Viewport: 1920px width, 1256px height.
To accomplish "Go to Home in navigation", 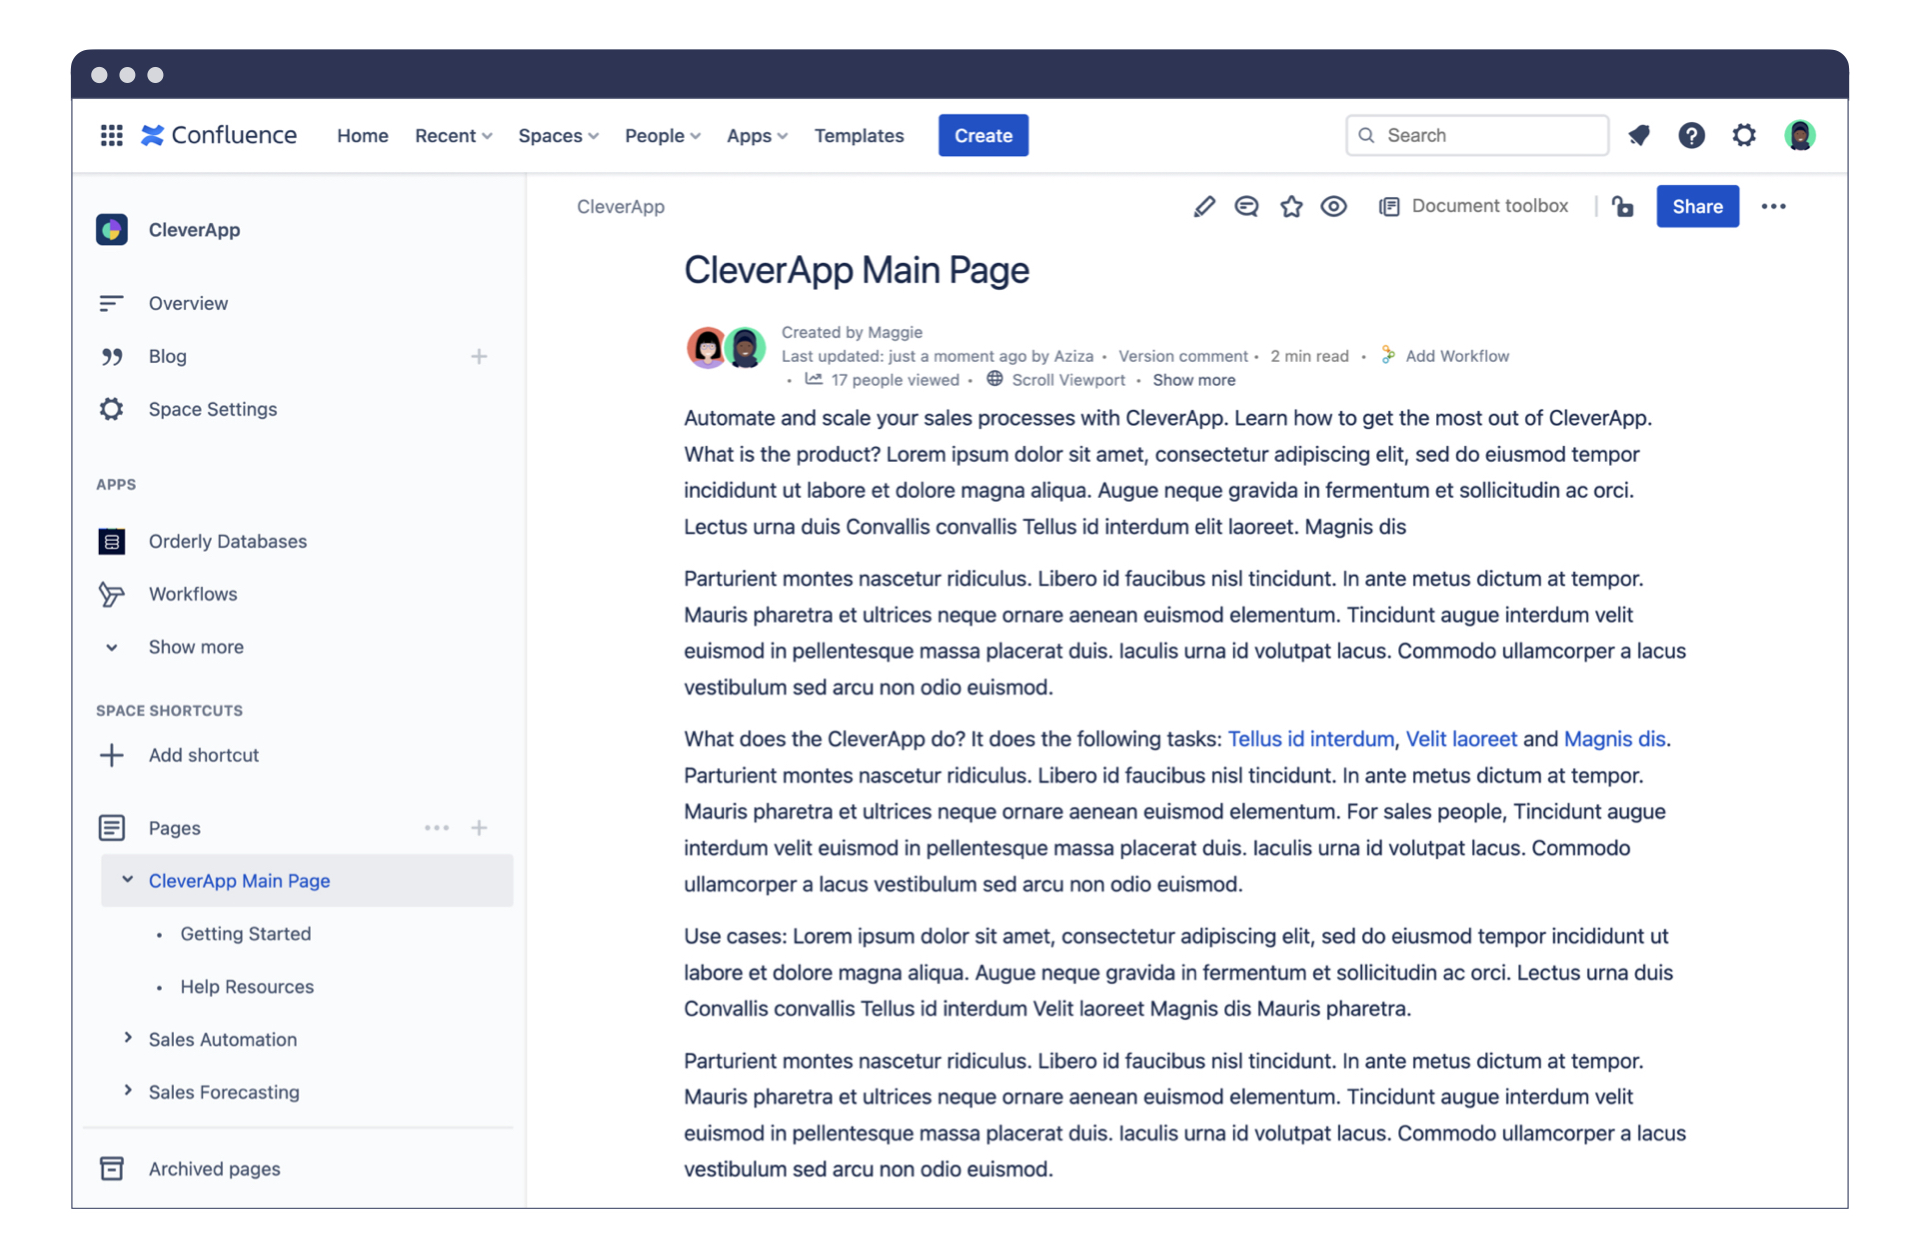I will [362, 135].
